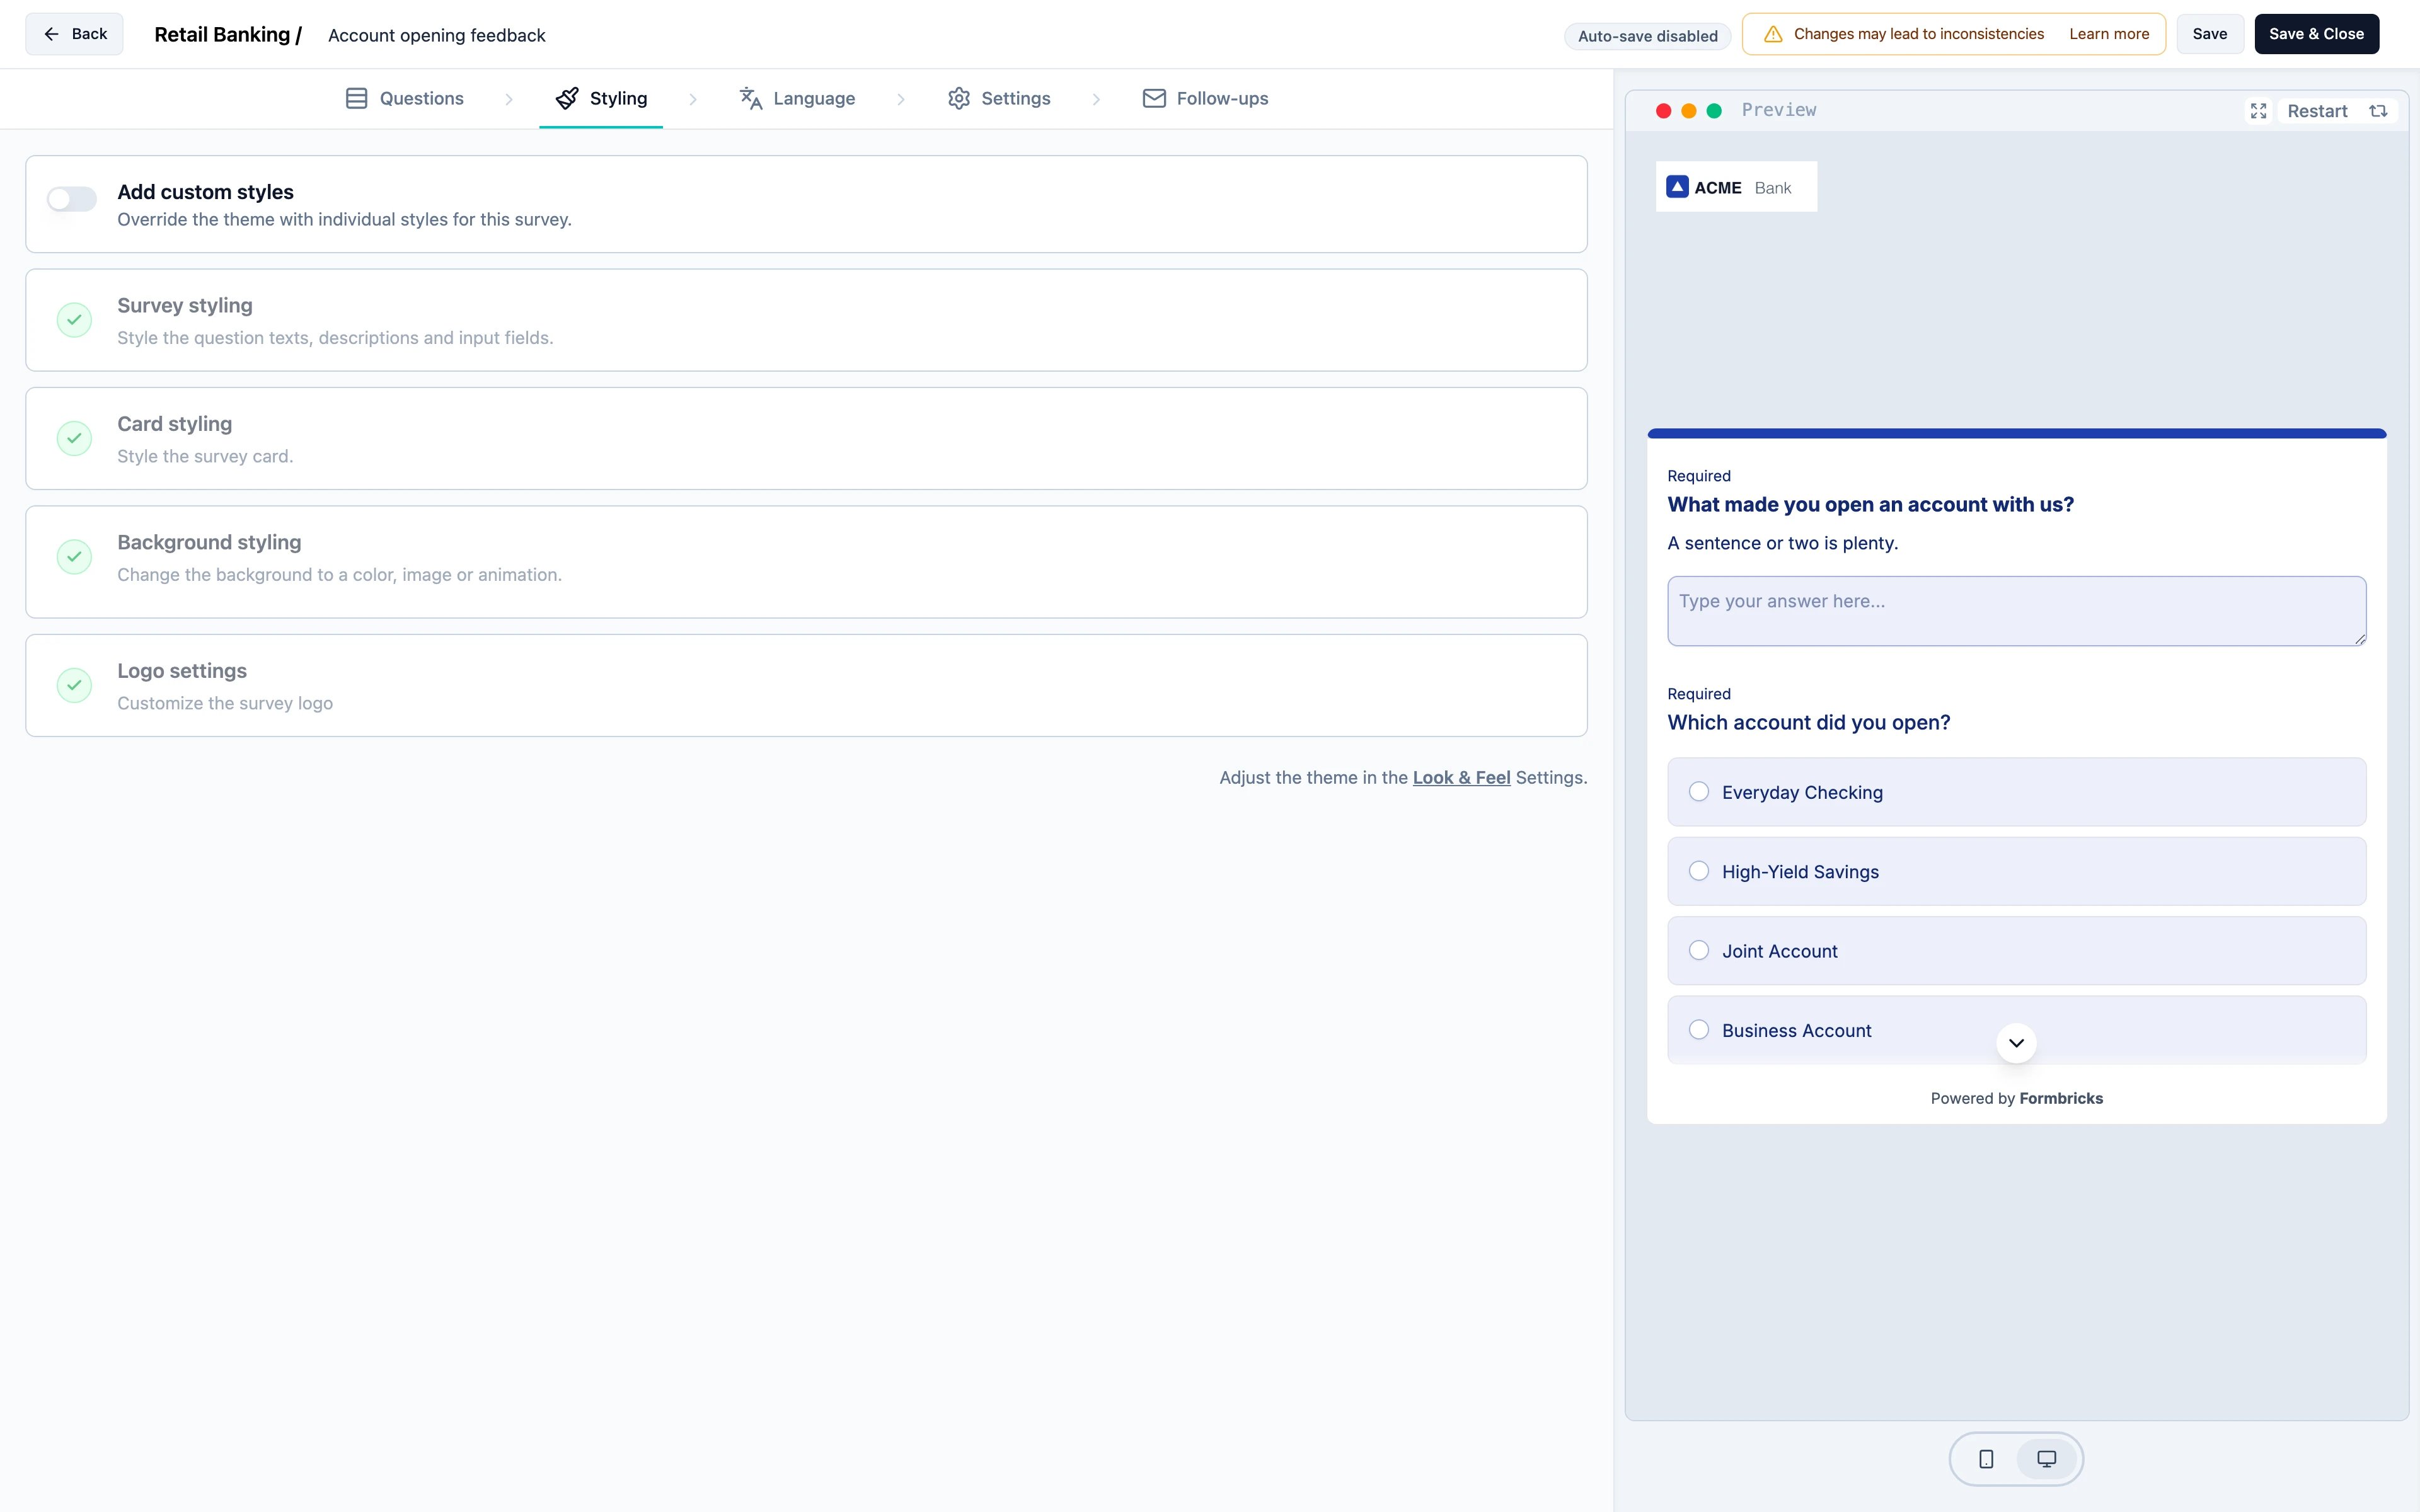Screen dimensions: 2420x1512
Task: Click the Type your answer here field
Action: point(2016,611)
